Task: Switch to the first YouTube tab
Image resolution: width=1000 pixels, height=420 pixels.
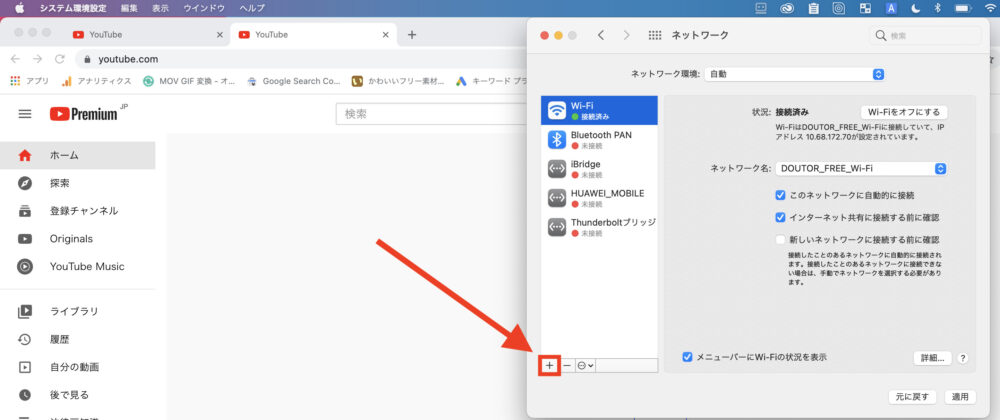Action: pos(147,35)
